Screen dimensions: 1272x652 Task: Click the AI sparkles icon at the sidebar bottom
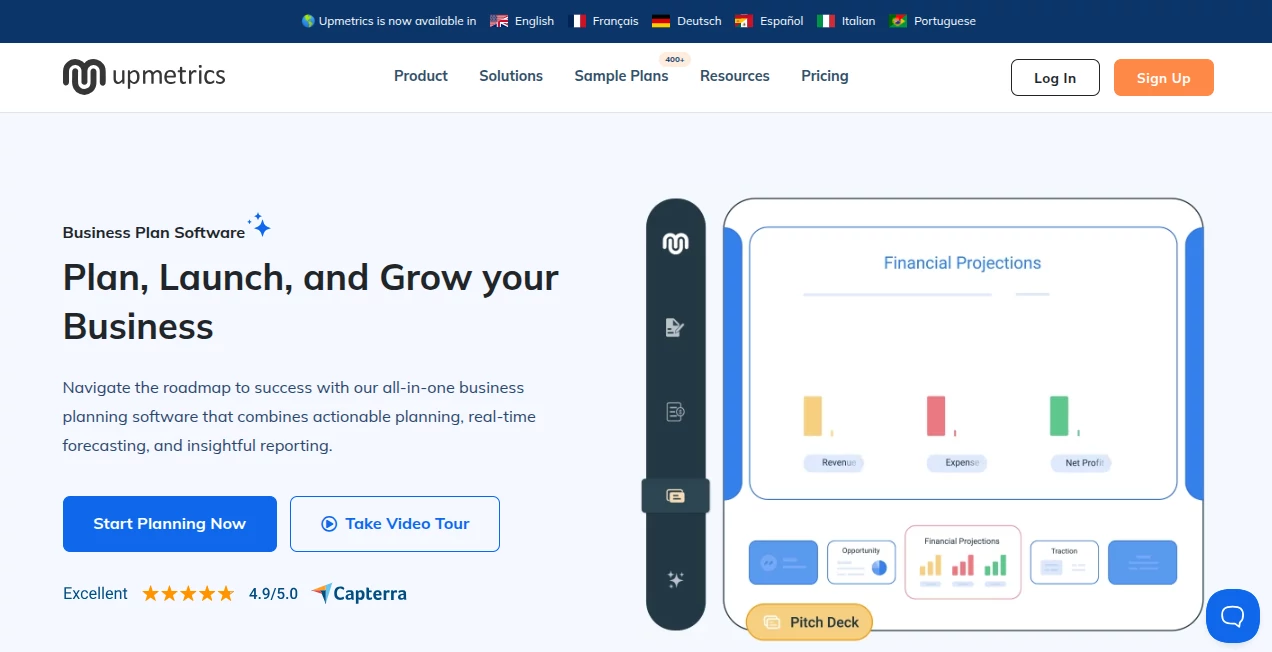pos(675,579)
